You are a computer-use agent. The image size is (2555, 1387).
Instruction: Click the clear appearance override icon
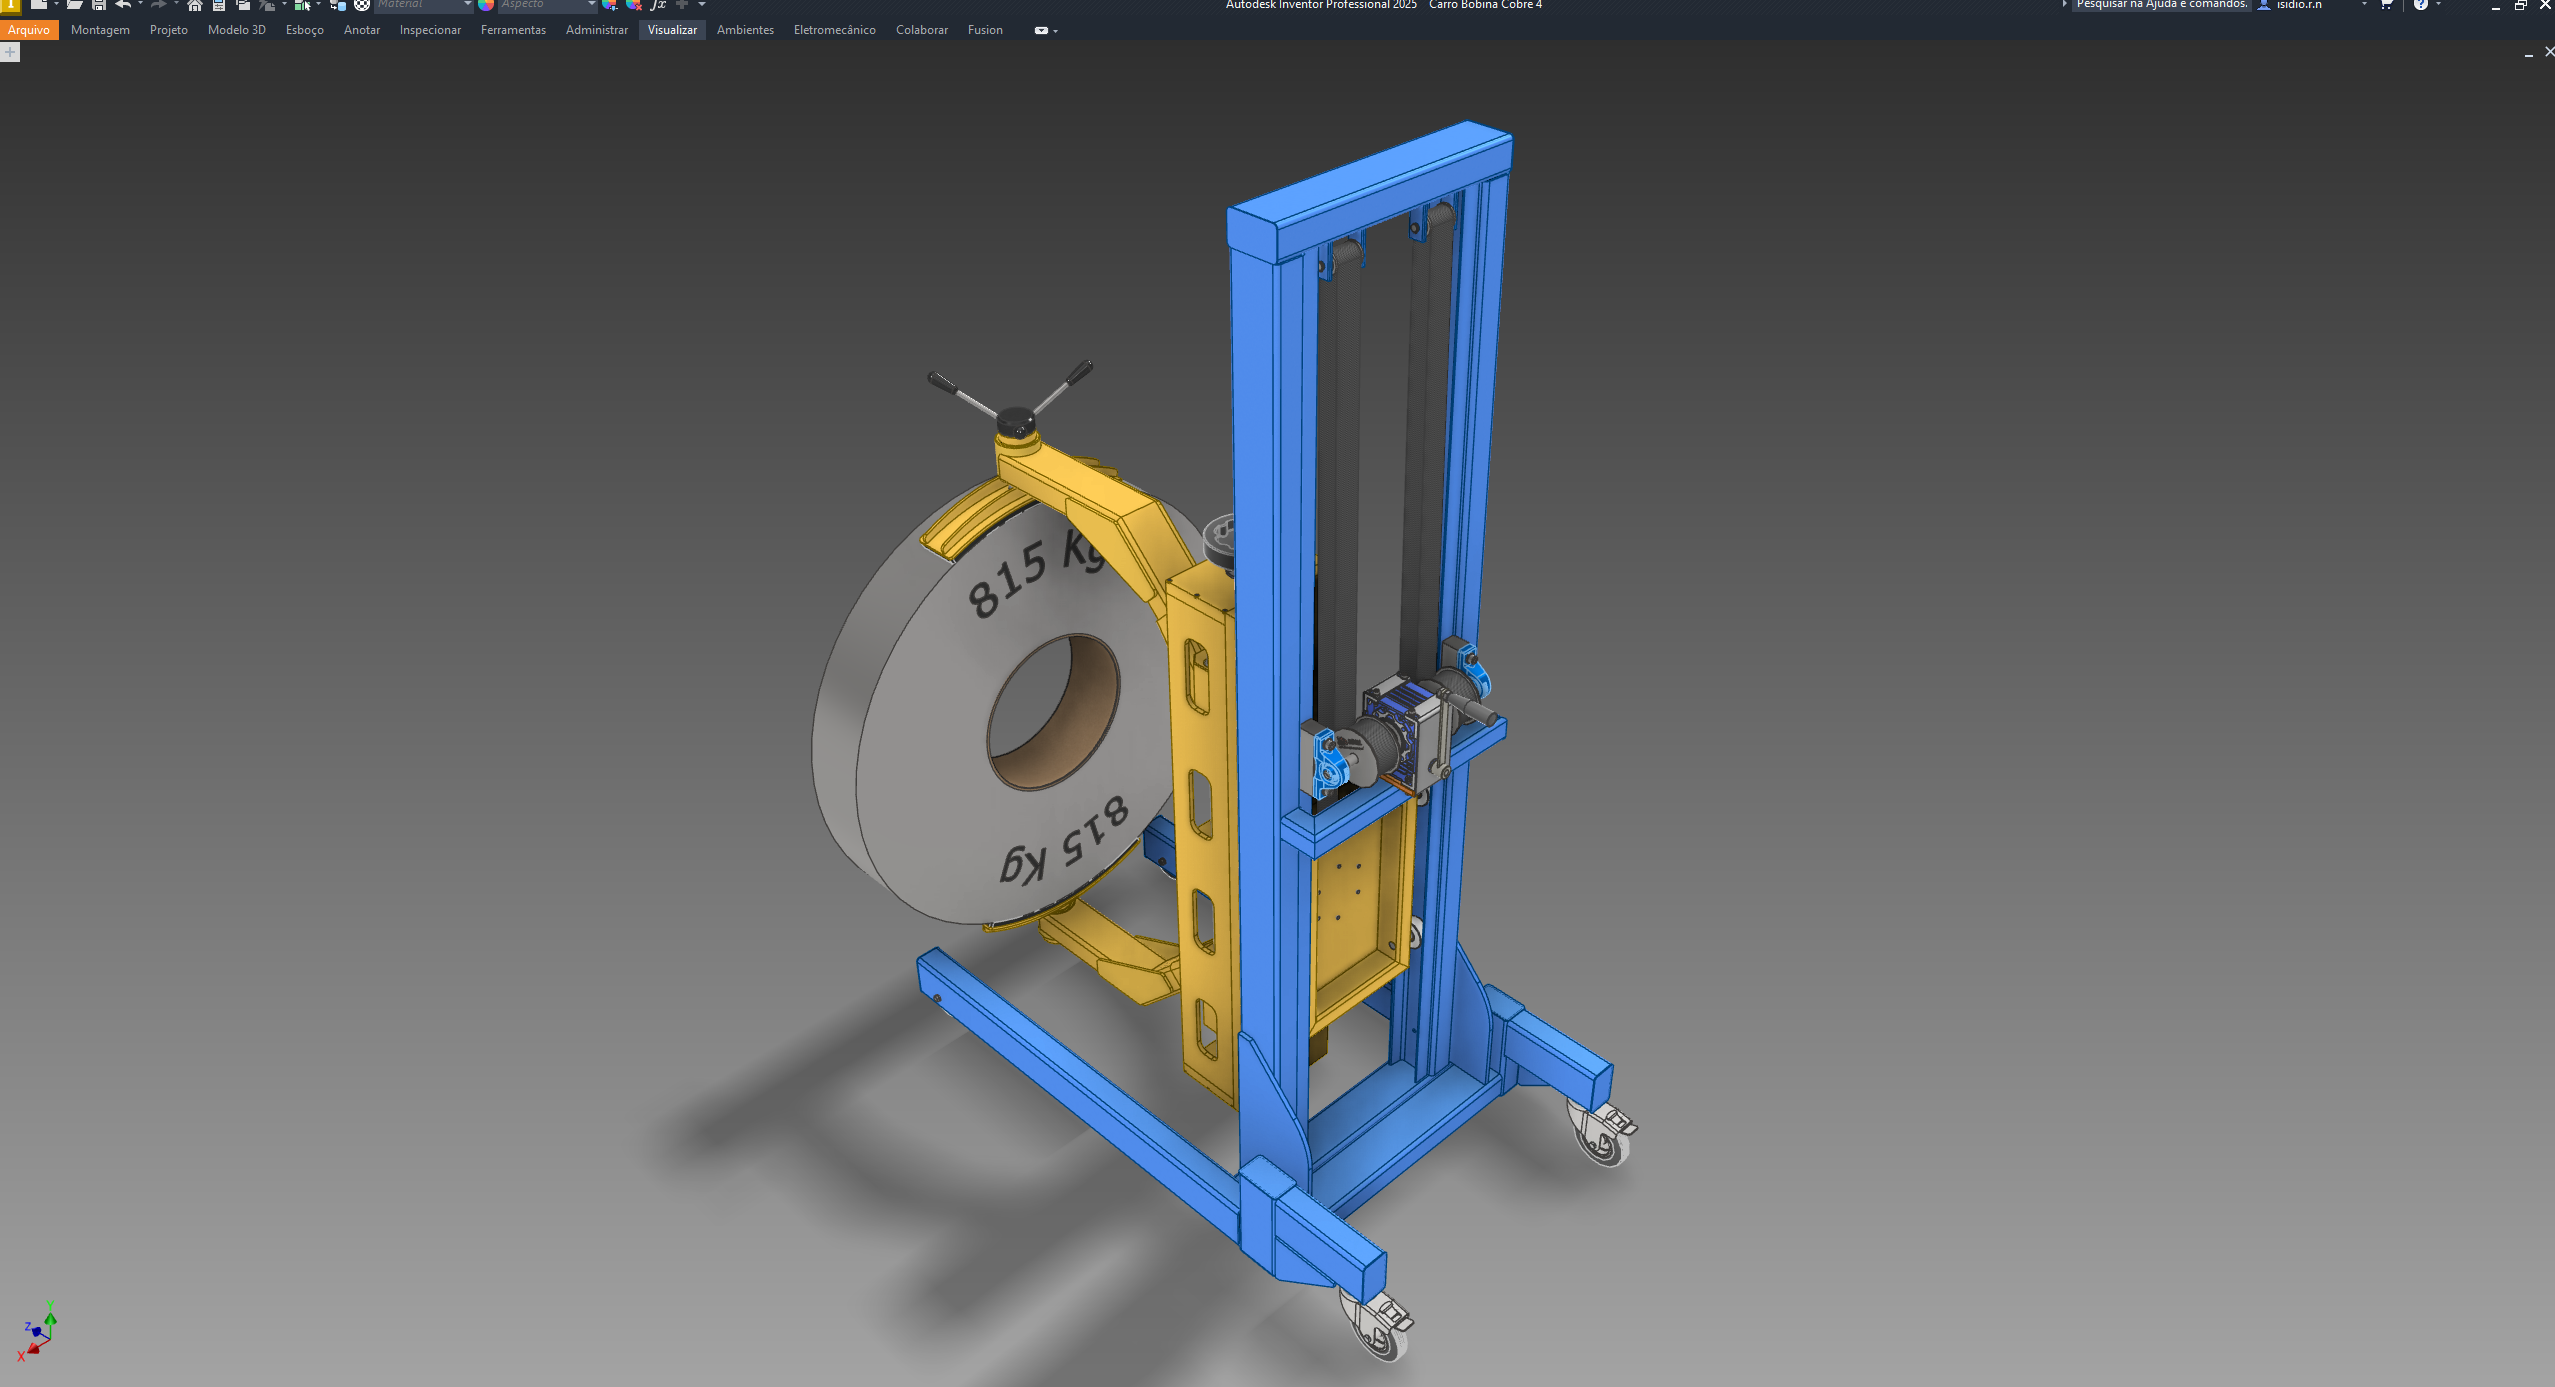point(634,4)
